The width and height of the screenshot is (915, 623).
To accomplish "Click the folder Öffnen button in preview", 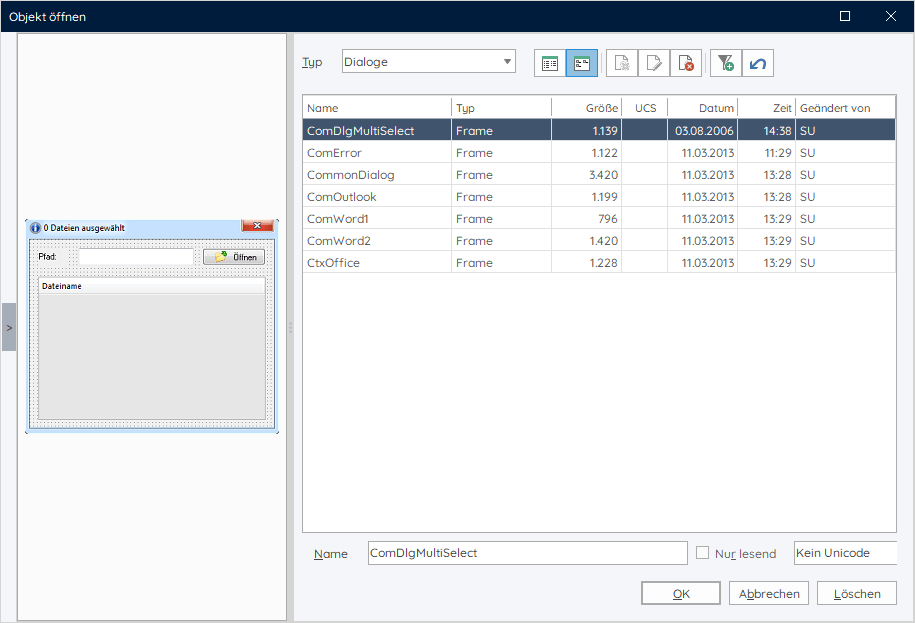I will pos(234,257).
